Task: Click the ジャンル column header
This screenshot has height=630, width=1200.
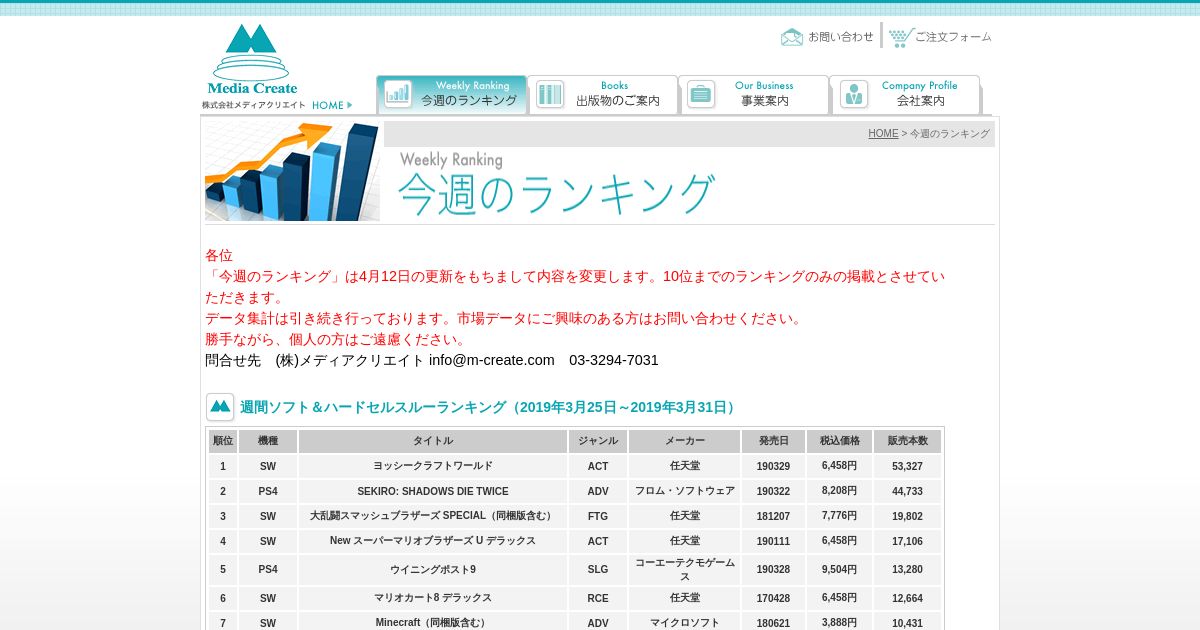Action: coord(598,441)
